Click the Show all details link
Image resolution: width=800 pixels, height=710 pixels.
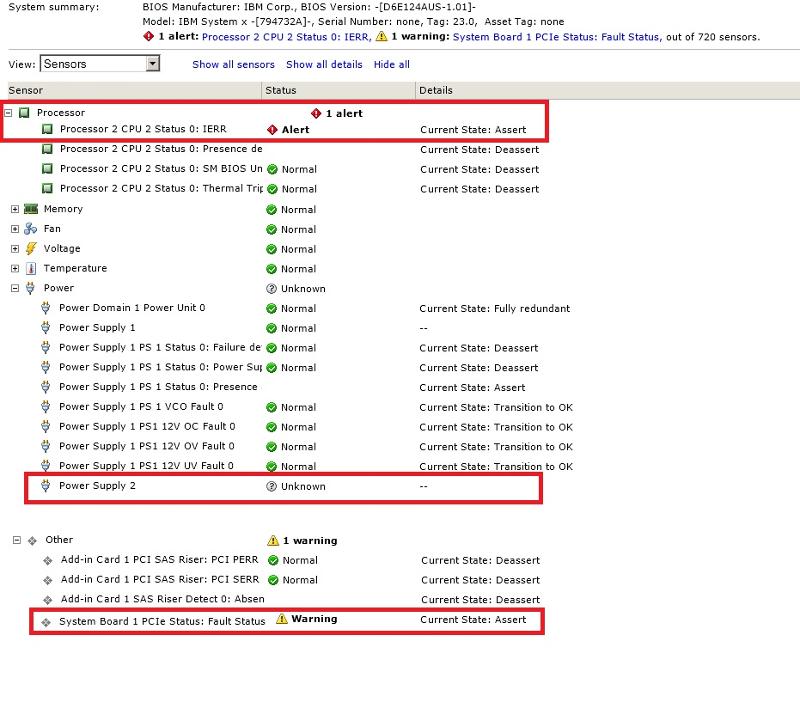click(324, 64)
